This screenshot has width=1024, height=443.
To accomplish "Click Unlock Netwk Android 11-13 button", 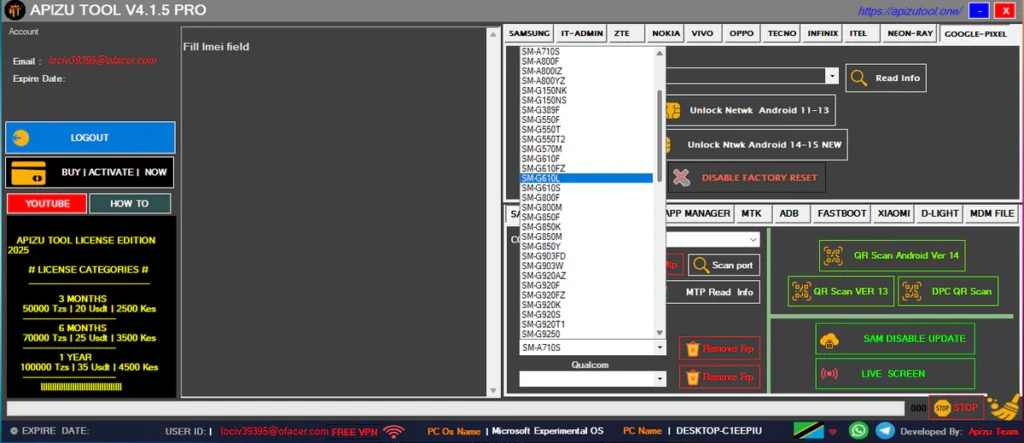I will [750, 110].
